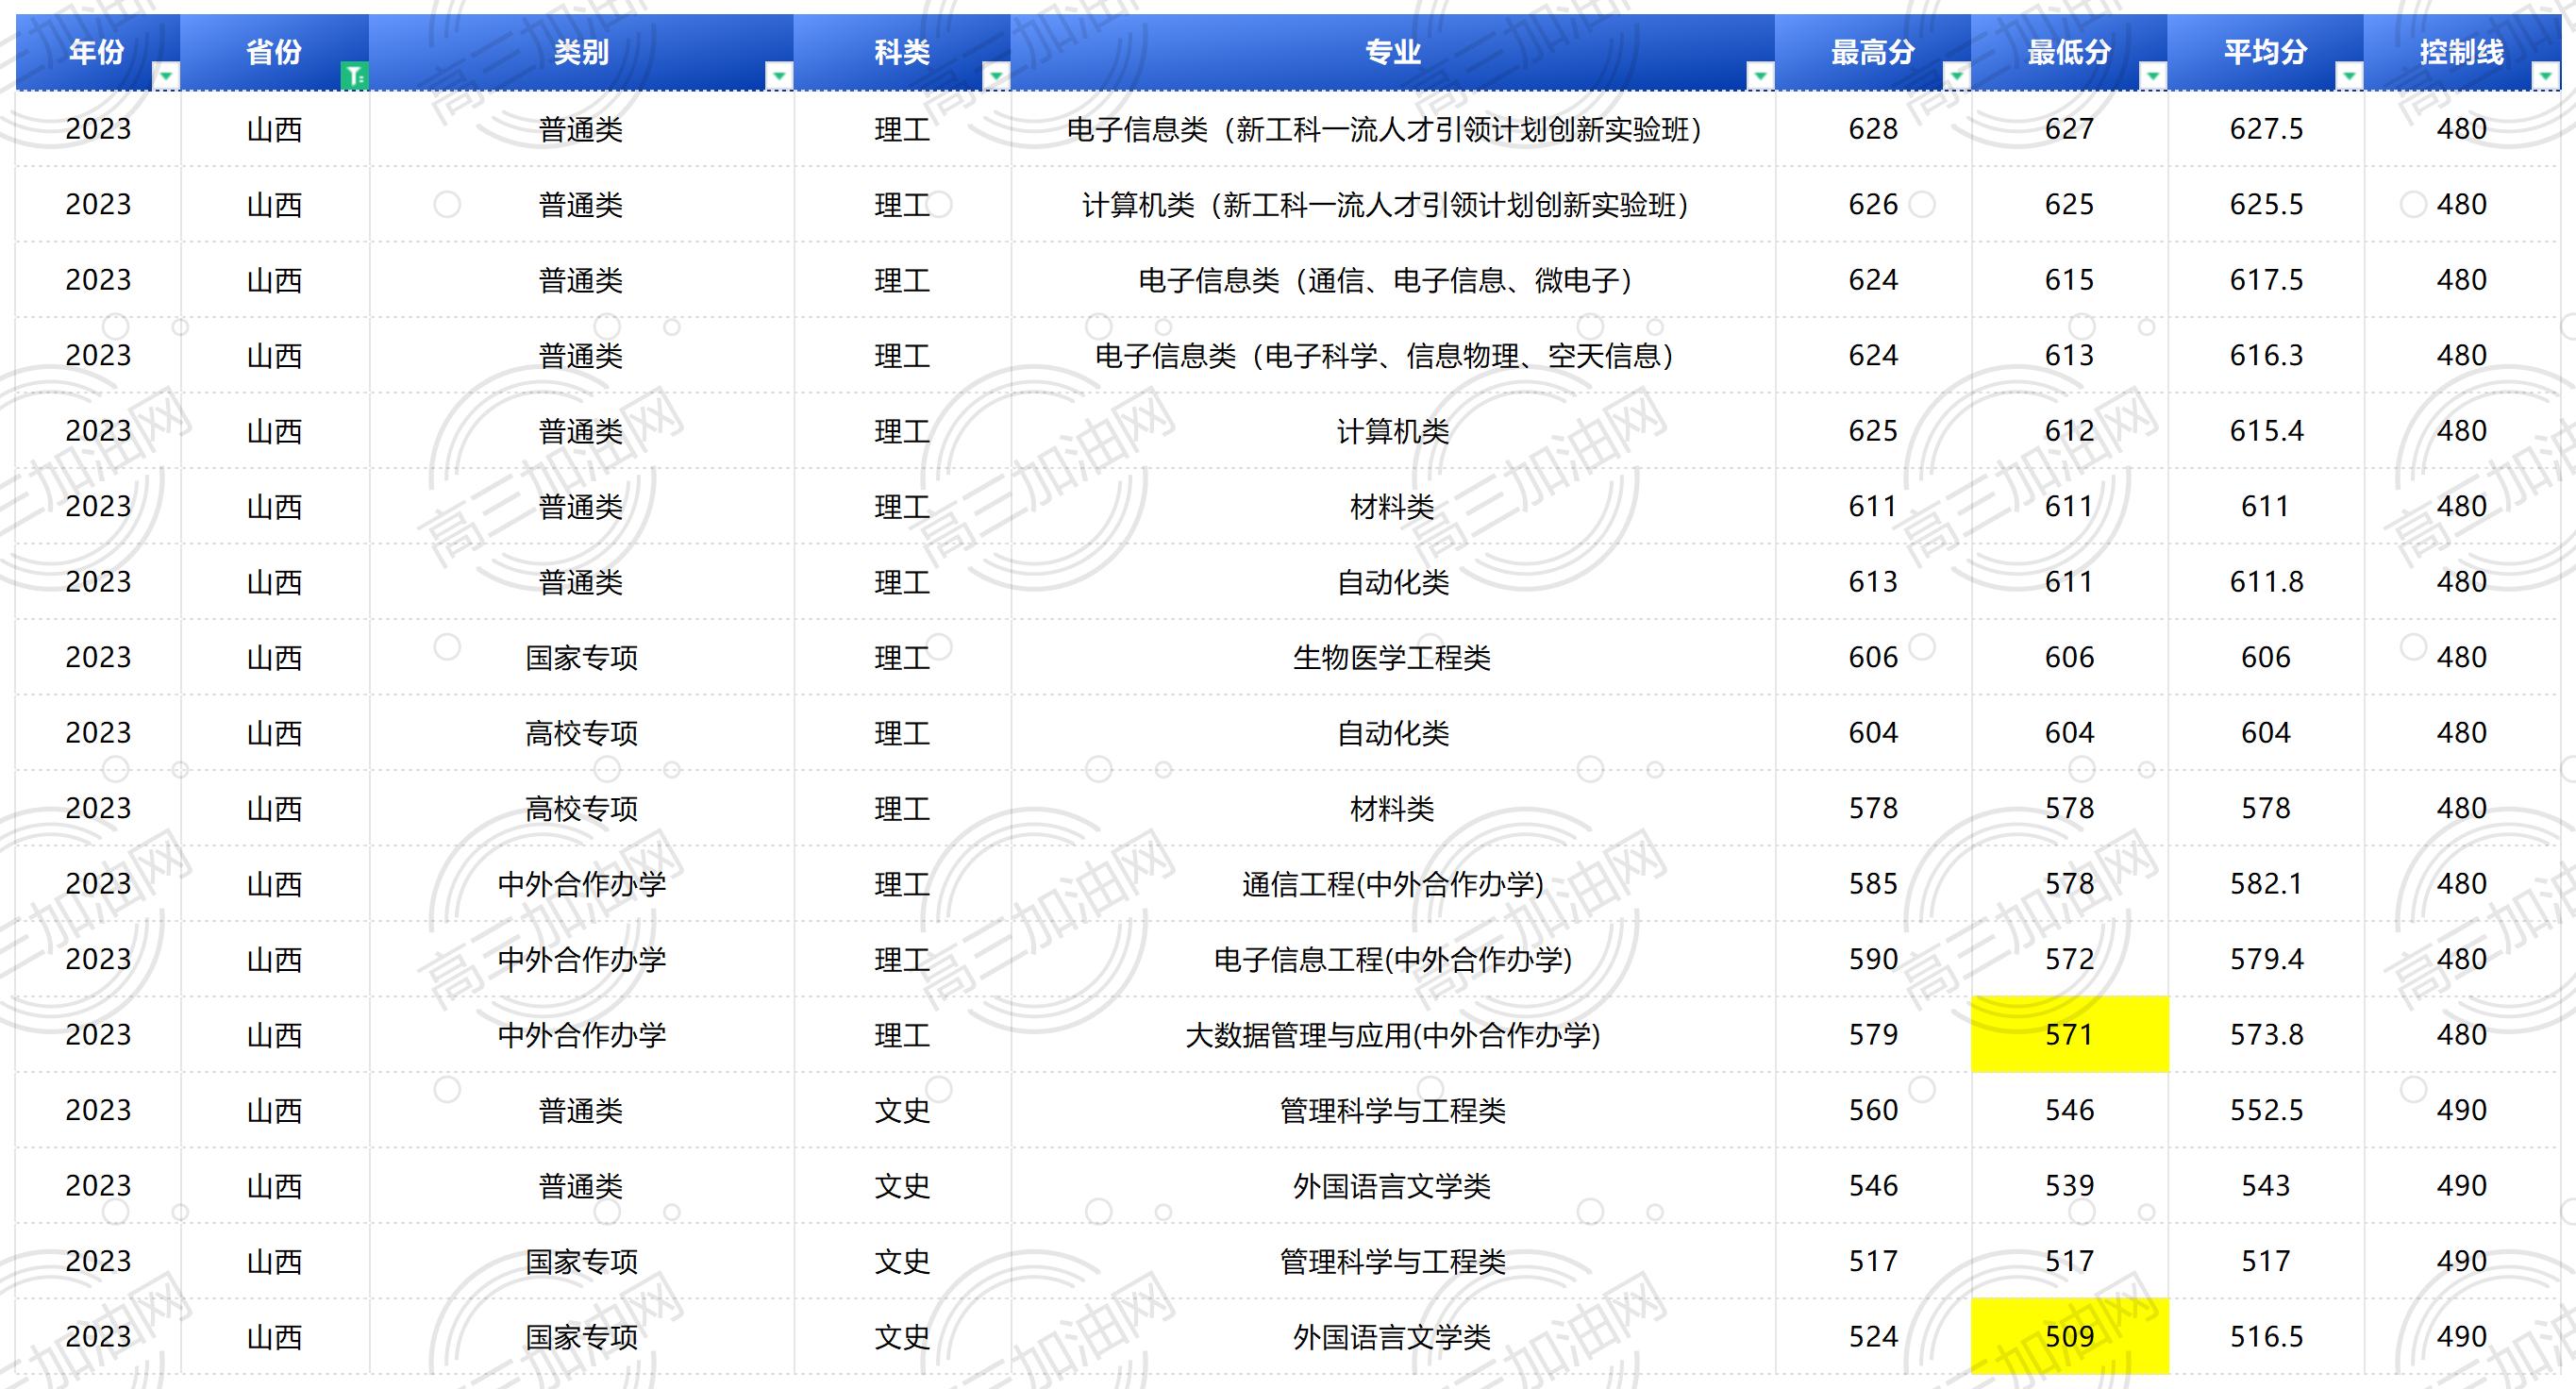This screenshot has width=2576, height=1389.
Task: Click the average score 615.4
Action: tap(2266, 431)
